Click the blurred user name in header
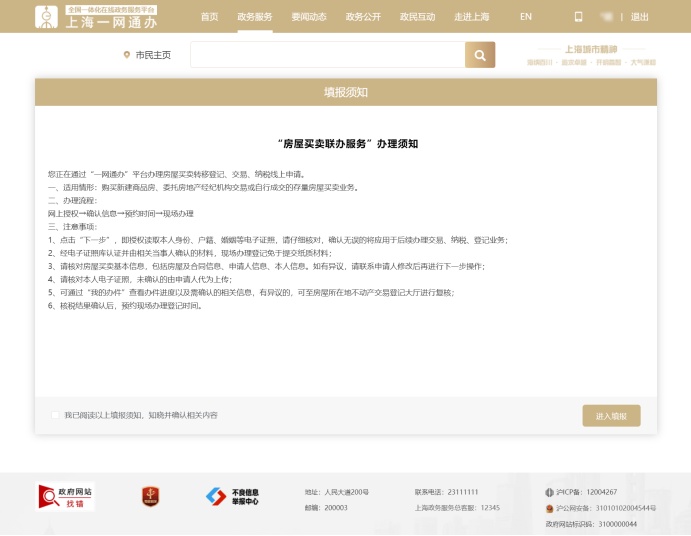691x536 pixels. coord(606,17)
